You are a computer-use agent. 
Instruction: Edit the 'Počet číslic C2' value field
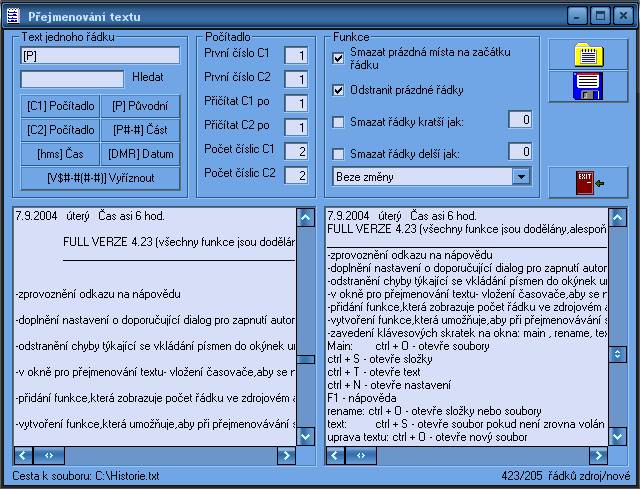(296, 176)
